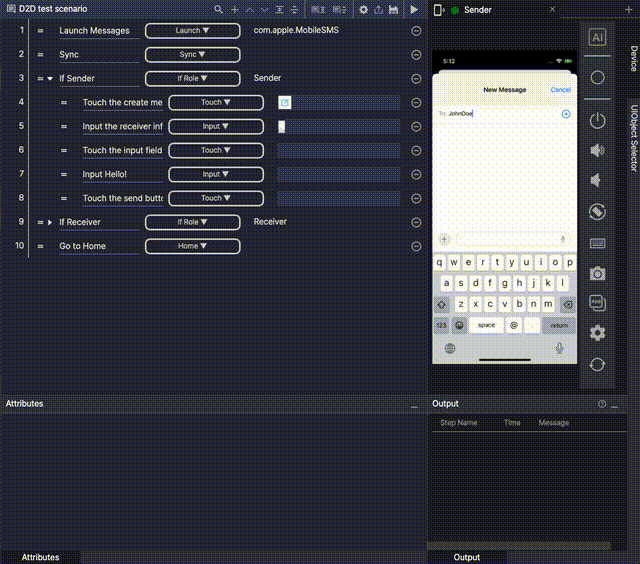Tap the space key on the phone keyboard
The width and height of the screenshot is (640, 564).
(486, 325)
